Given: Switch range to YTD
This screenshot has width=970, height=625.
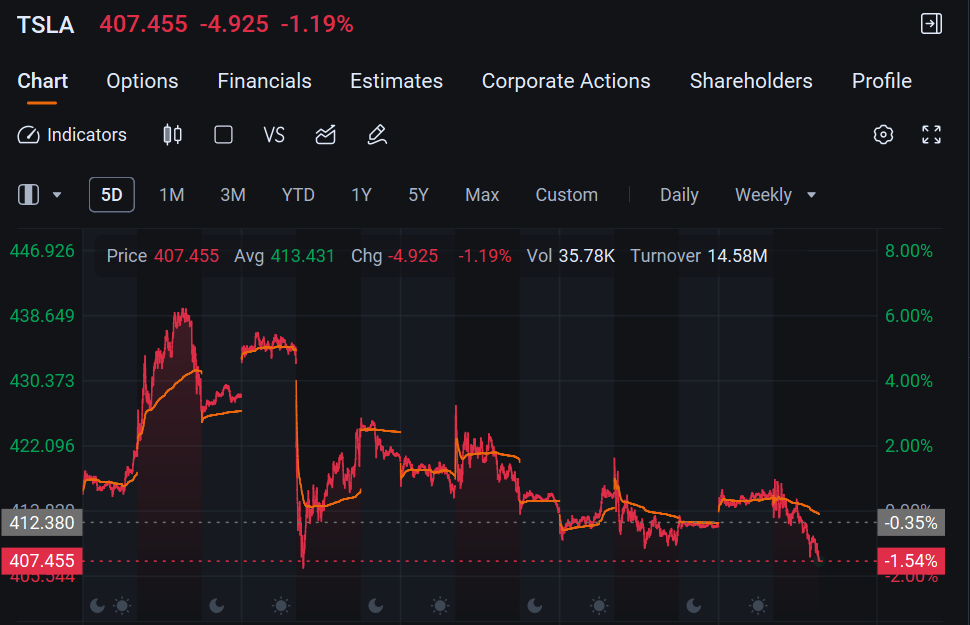Looking at the screenshot, I should coord(298,195).
